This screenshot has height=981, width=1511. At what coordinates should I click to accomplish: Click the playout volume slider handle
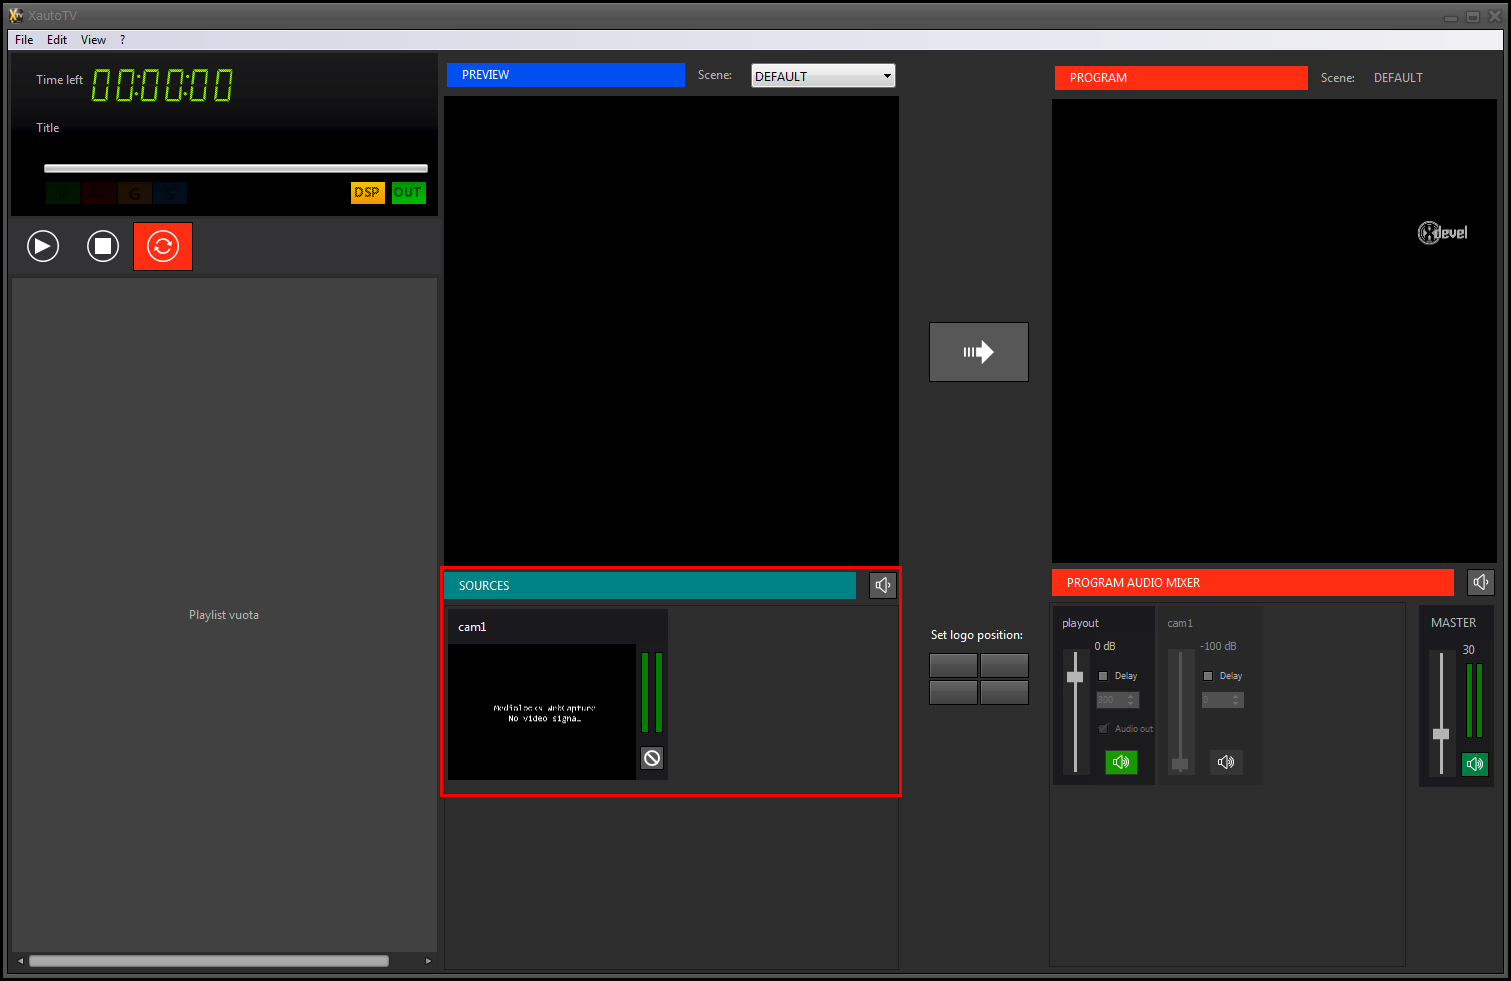coord(1075,677)
